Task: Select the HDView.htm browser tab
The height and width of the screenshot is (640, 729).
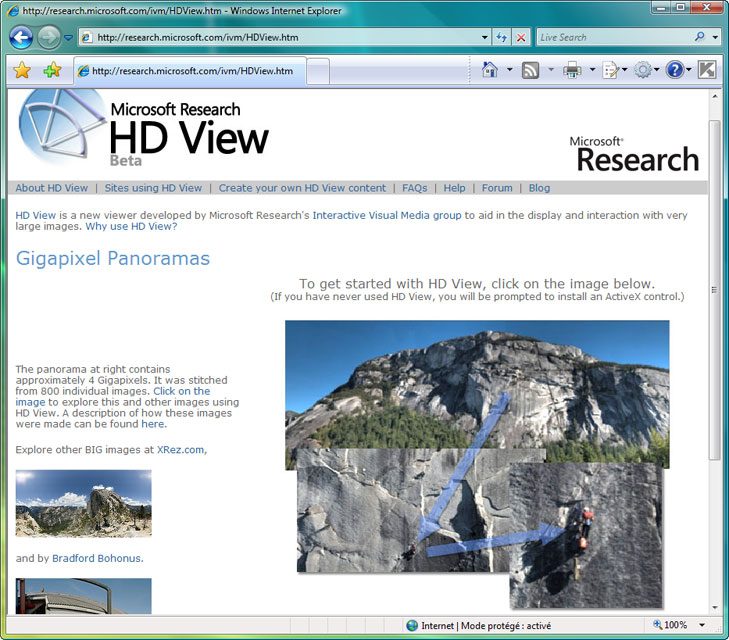Action: pos(190,71)
